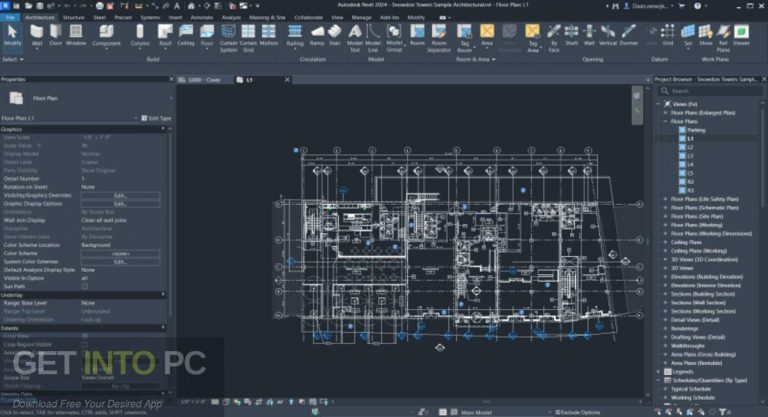Select the By Face opening tool
Viewport: 768px width, 417px height.
(x=553, y=38)
